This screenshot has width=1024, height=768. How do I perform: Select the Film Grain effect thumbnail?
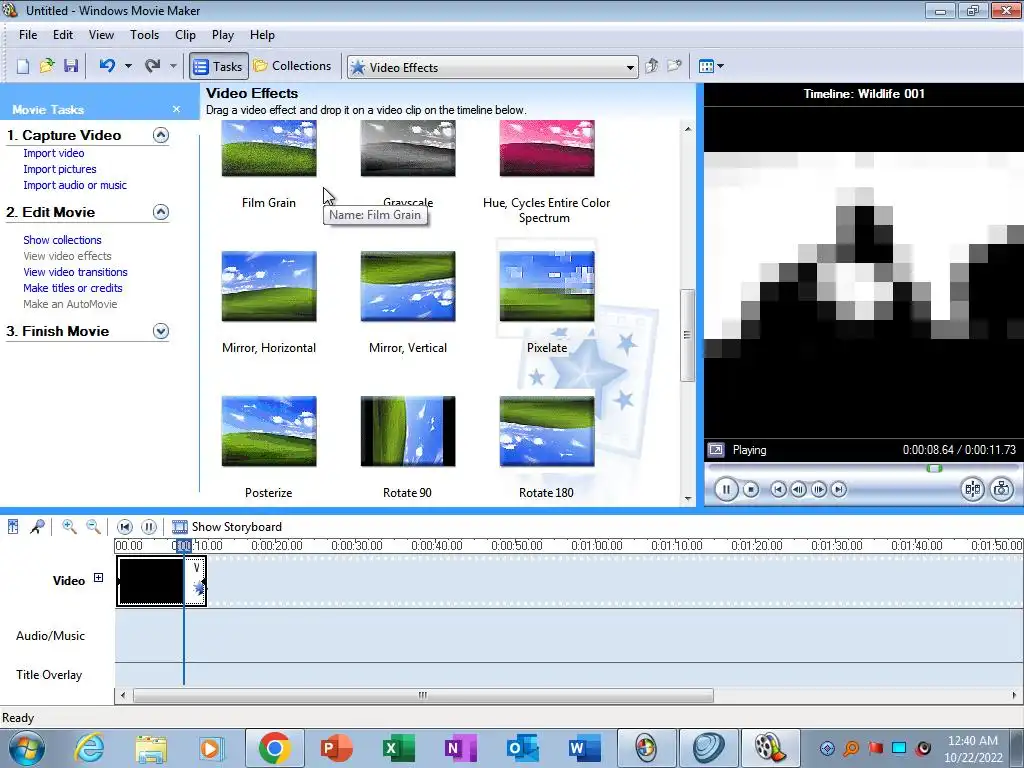coord(269,148)
